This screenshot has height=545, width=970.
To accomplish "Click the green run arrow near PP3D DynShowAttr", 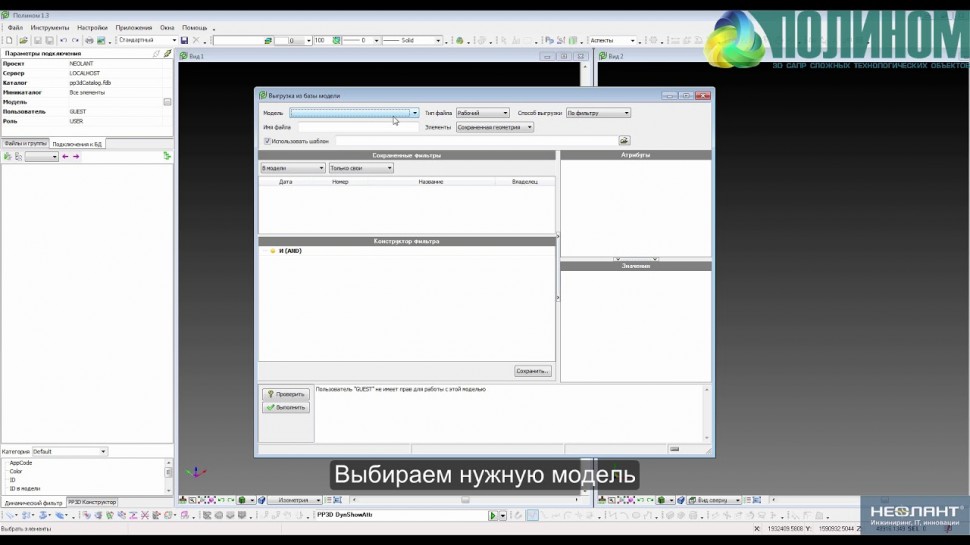I will 492,515.
